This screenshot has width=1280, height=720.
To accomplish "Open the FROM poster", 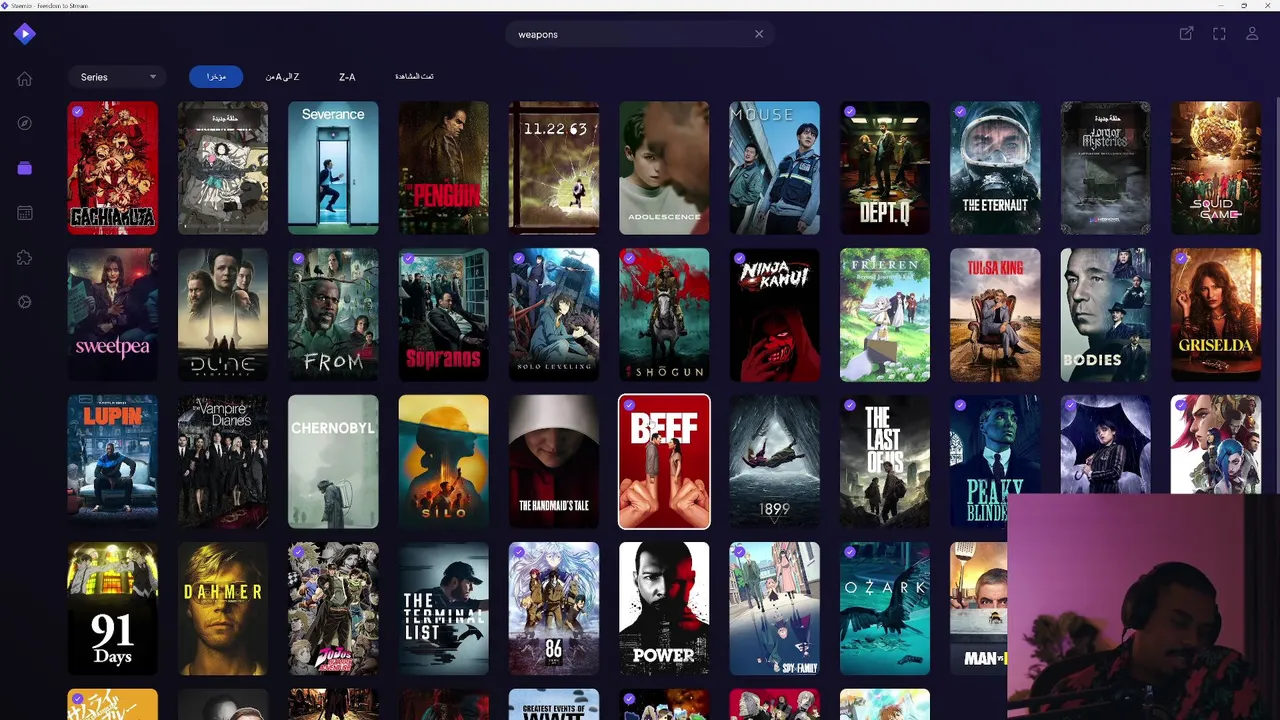I will (333, 315).
